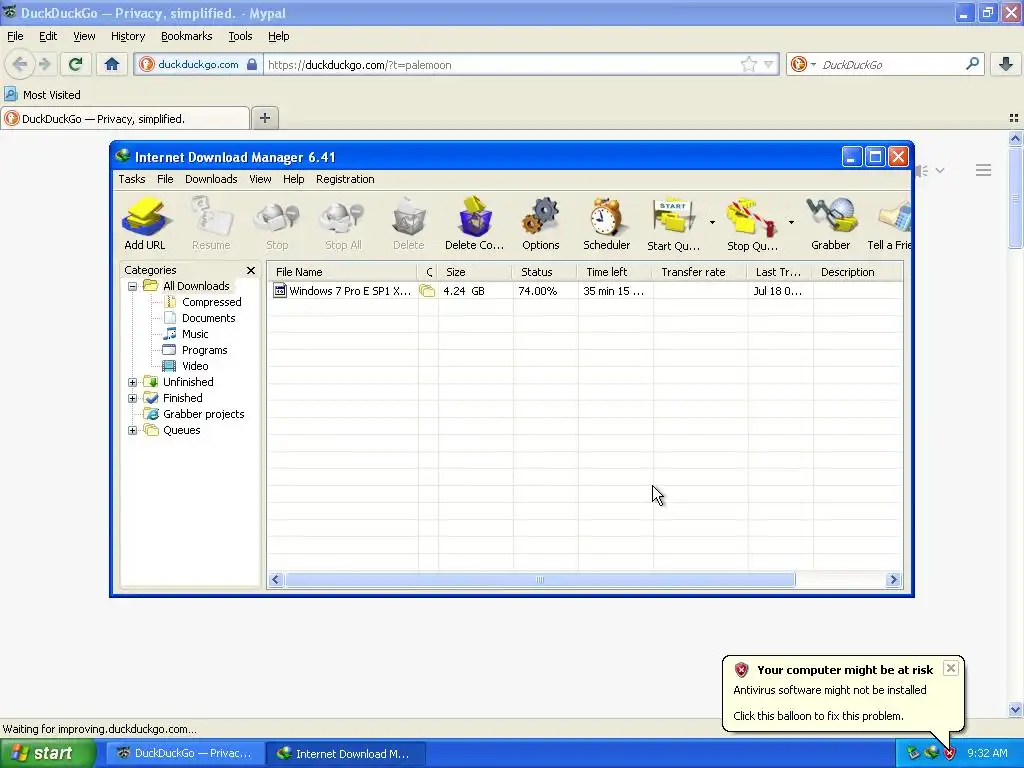Collapse the All Downloads tree node
This screenshot has width=1024, height=768.
[x=133, y=286]
